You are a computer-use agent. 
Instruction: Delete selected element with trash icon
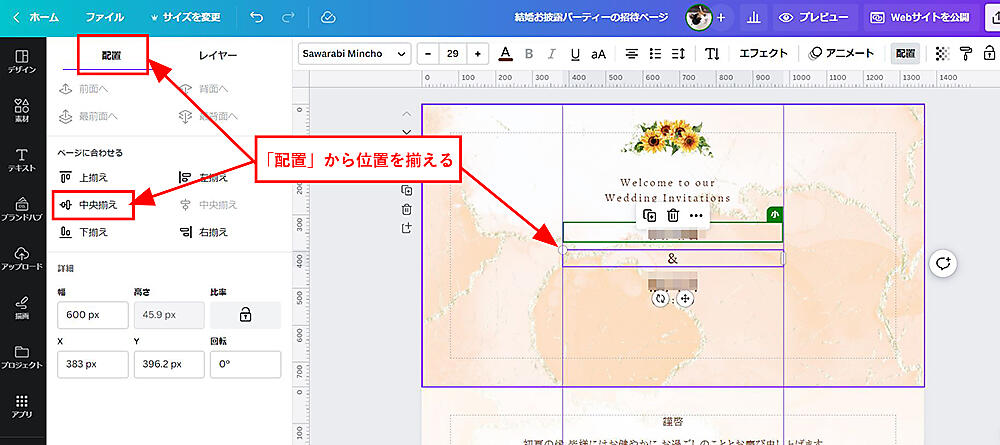coord(673,215)
